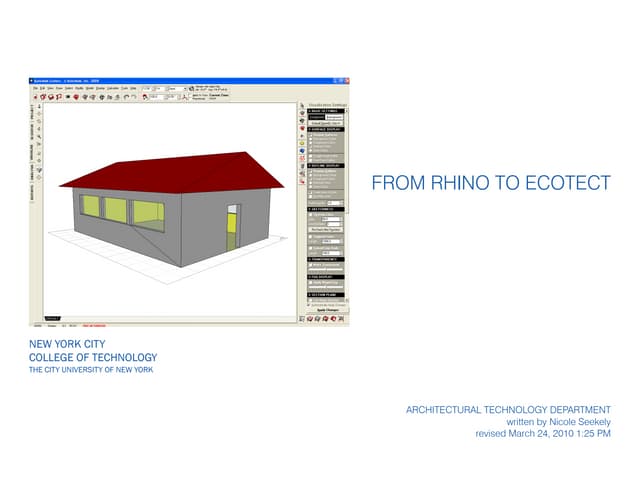640x495 pixels.
Task: Click the Undo arrow in the toolbar
Action: point(126,97)
